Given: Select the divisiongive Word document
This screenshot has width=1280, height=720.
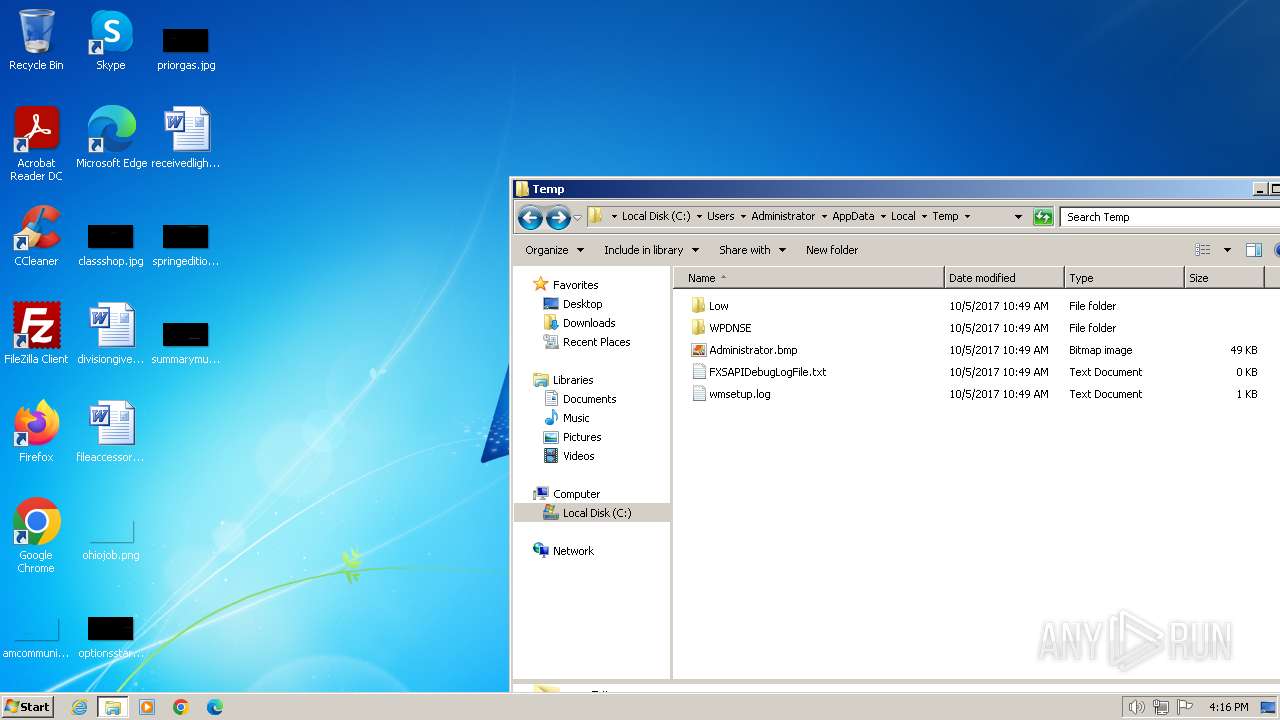Looking at the screenshot, I should 110,334.
